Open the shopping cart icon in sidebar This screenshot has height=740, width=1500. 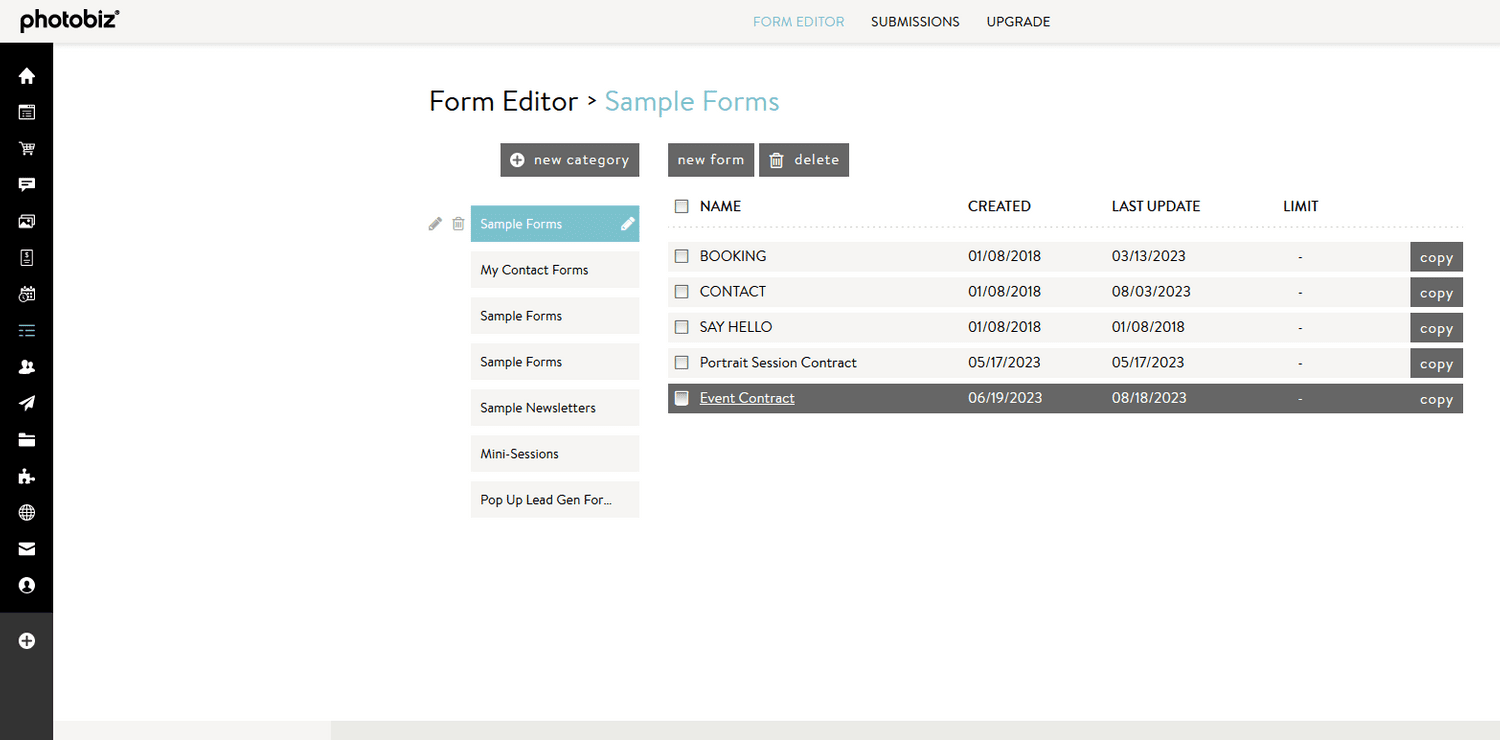point(27,149)
